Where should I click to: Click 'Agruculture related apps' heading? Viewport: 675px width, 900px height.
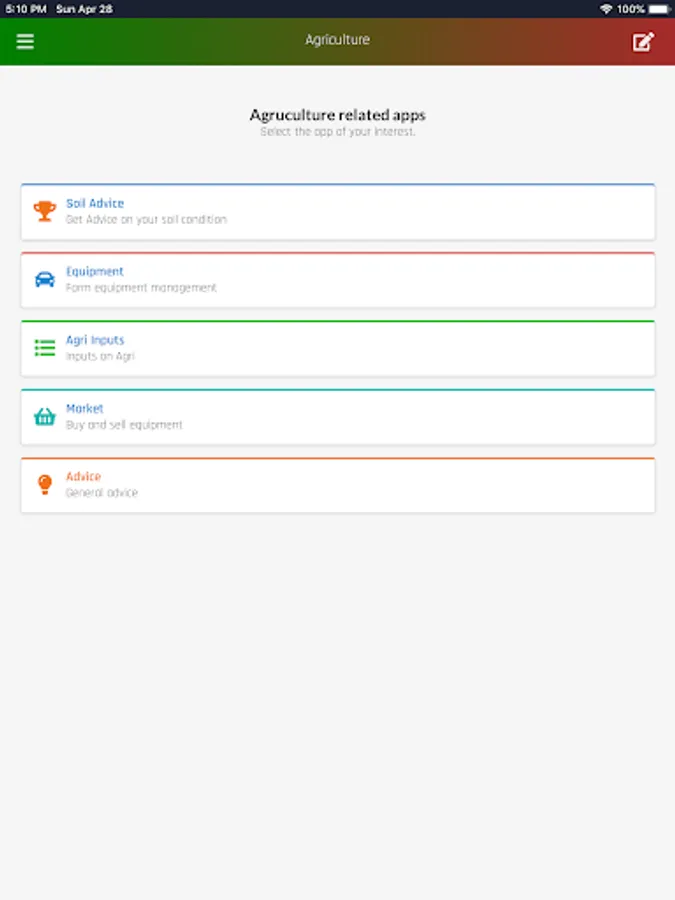[337, 115]
